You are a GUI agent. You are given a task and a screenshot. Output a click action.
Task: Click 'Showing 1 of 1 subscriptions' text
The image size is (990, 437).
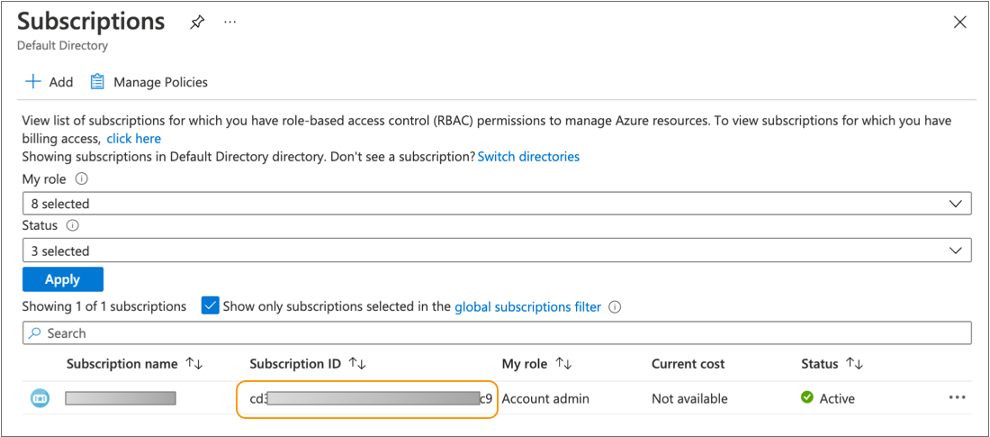click(x=104, y=307)
